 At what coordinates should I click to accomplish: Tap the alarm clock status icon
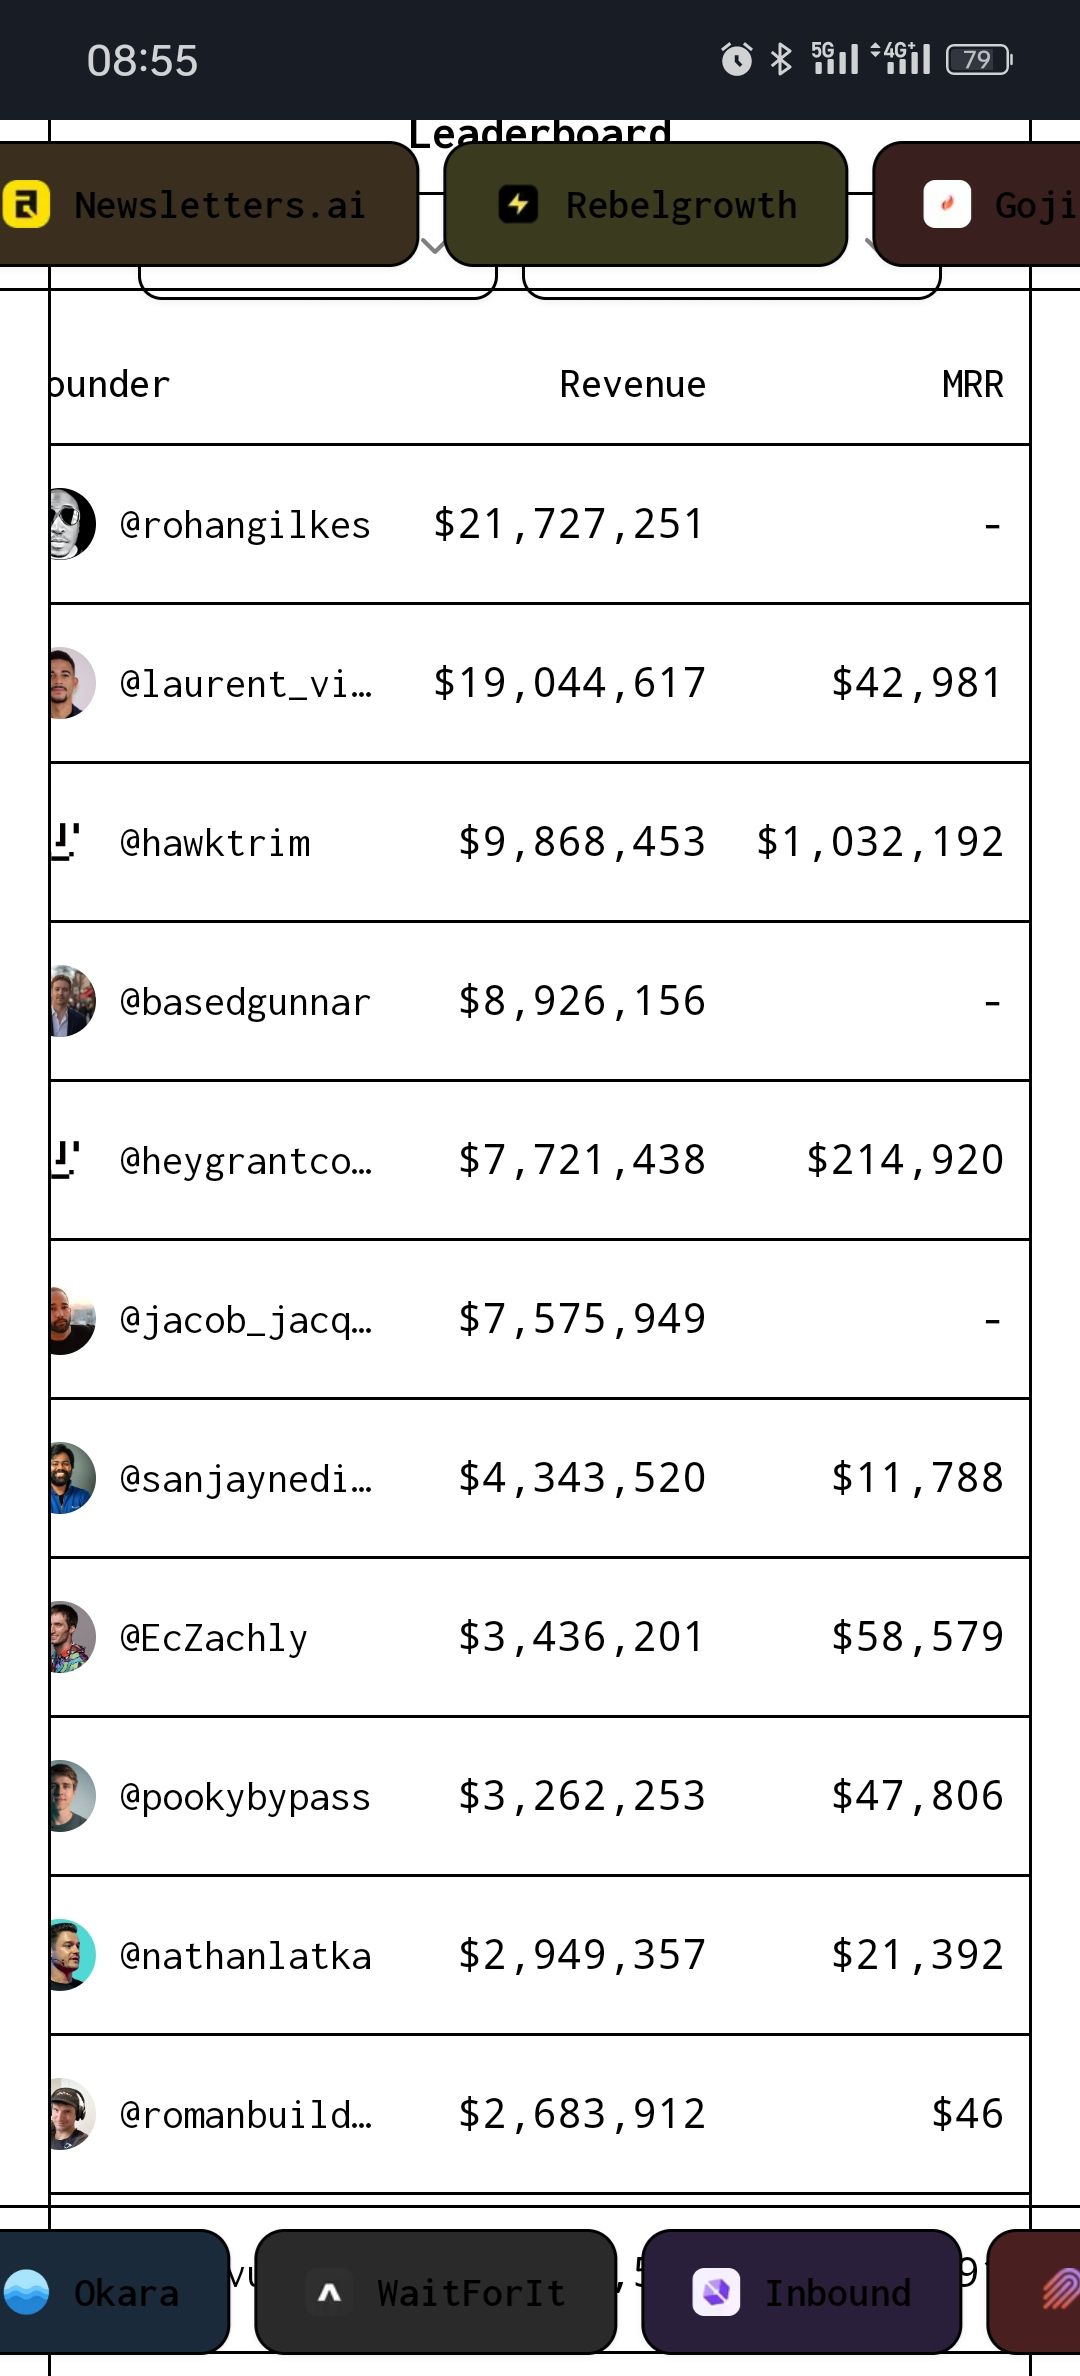pos(737,60)
